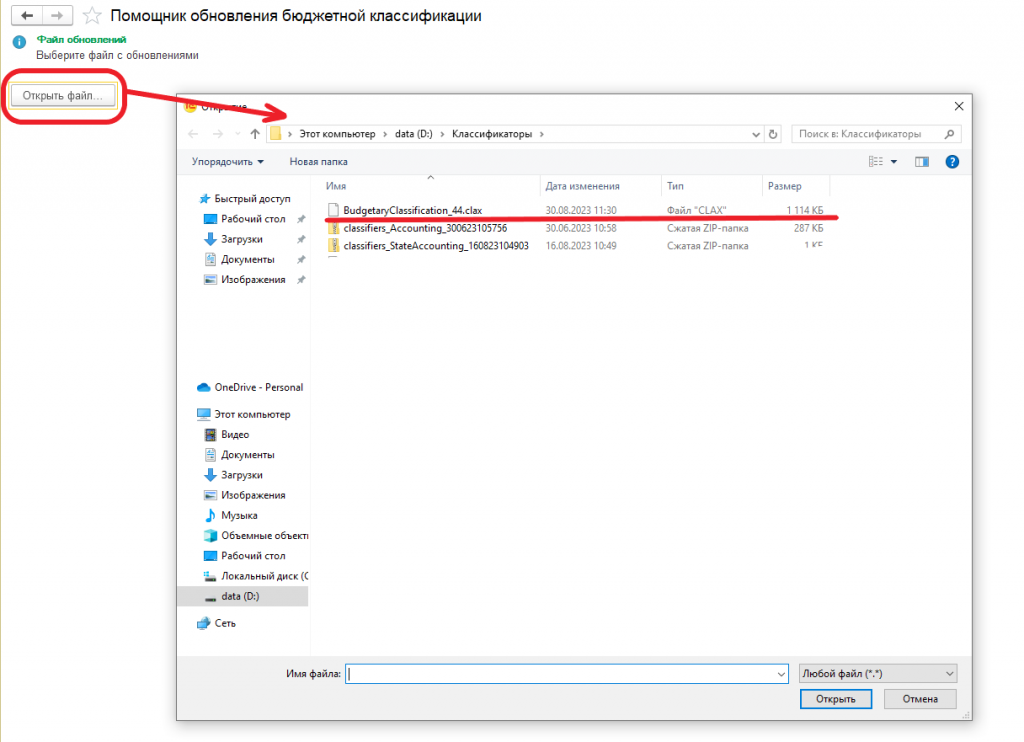Click the search magnifier icon
Image resolution: width=1024 pixels, height=742 pixels.
[x=950, y=134]
